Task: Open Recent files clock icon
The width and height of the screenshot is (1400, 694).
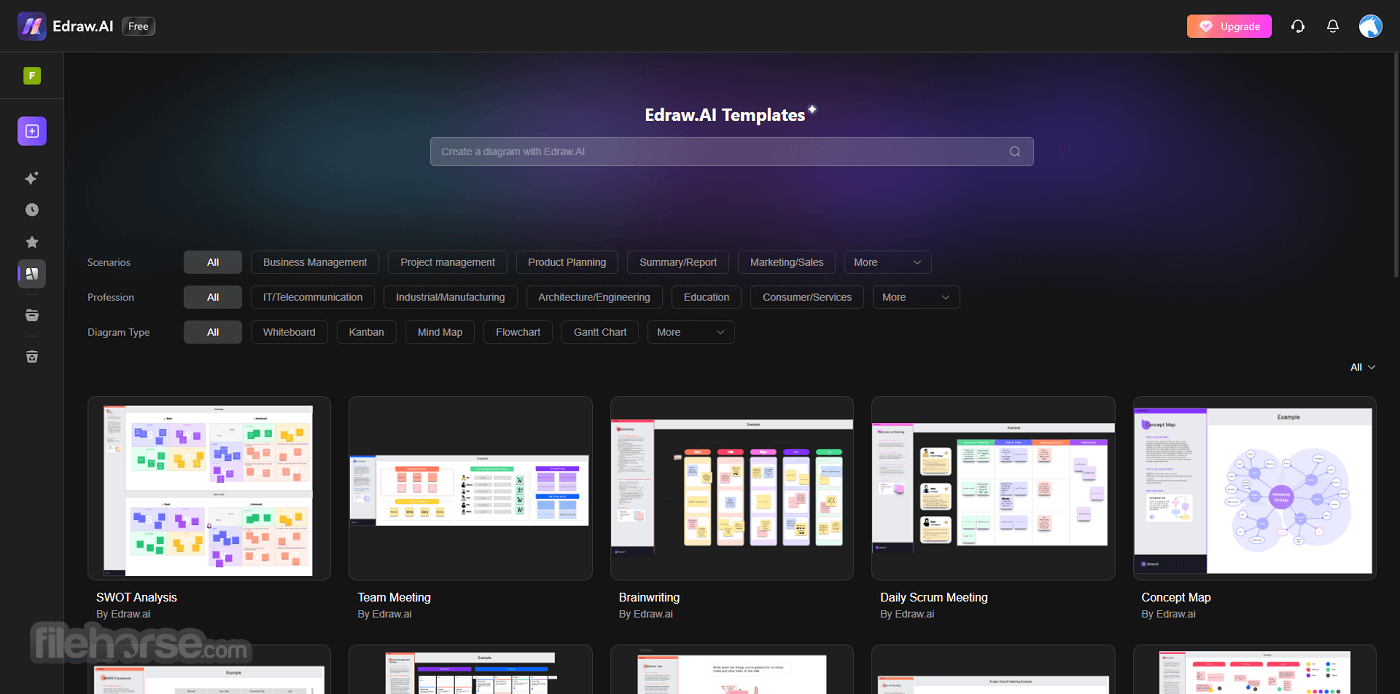Action: (32, 210)
